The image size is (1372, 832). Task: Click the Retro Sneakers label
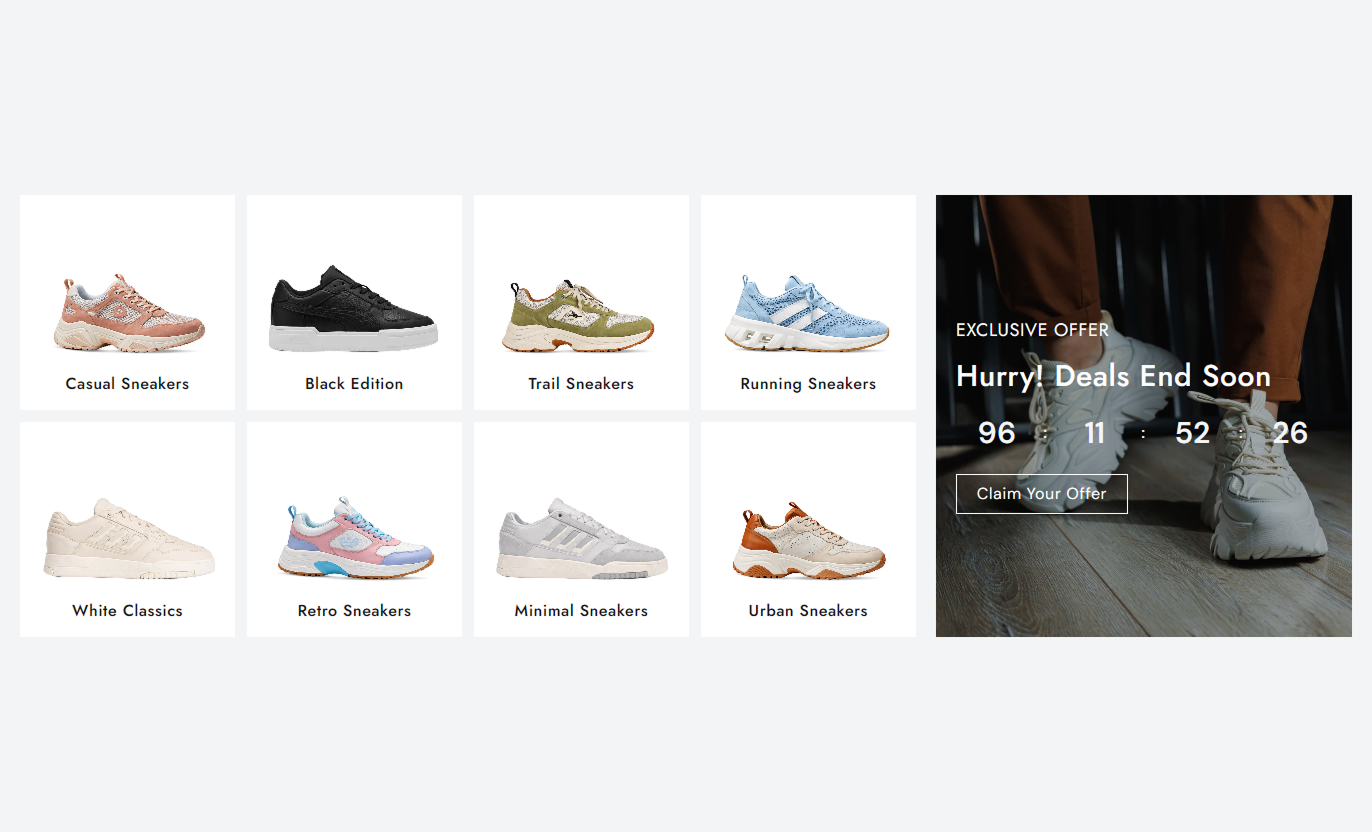[354, 611]
